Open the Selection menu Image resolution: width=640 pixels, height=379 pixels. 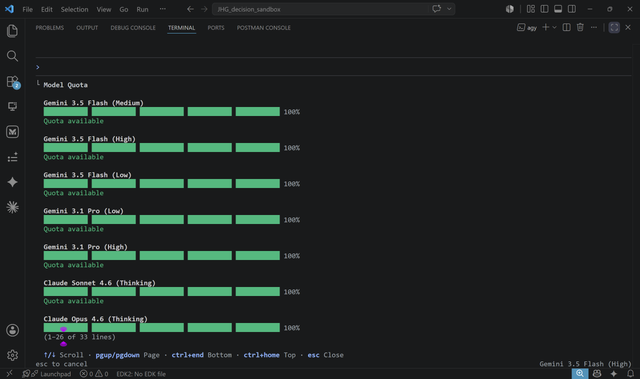[74, 9]
